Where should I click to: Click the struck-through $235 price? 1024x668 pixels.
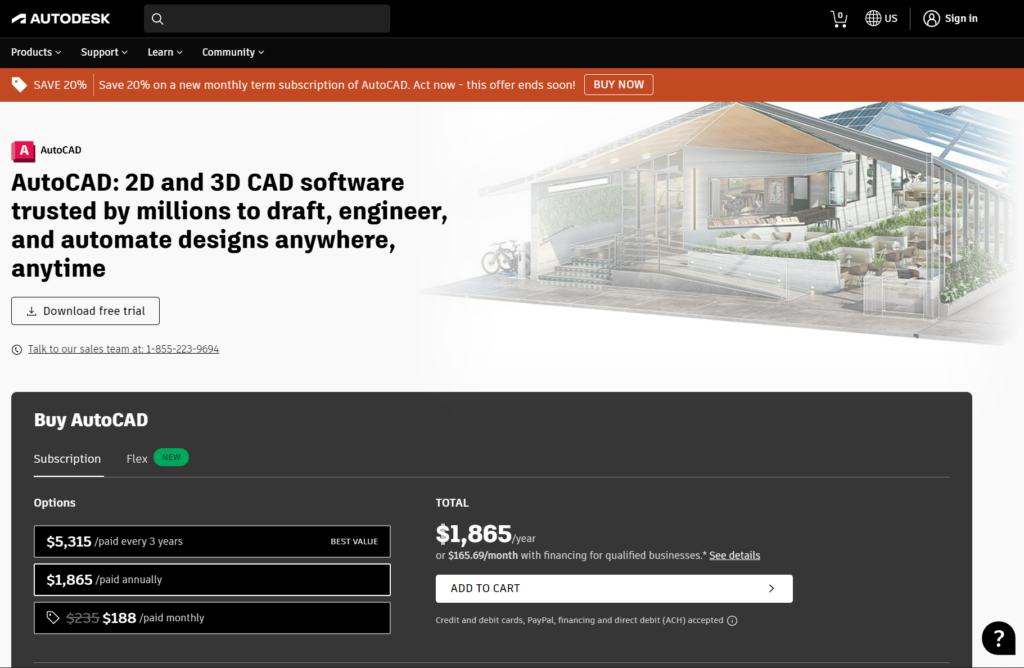(x=83, y=618)
